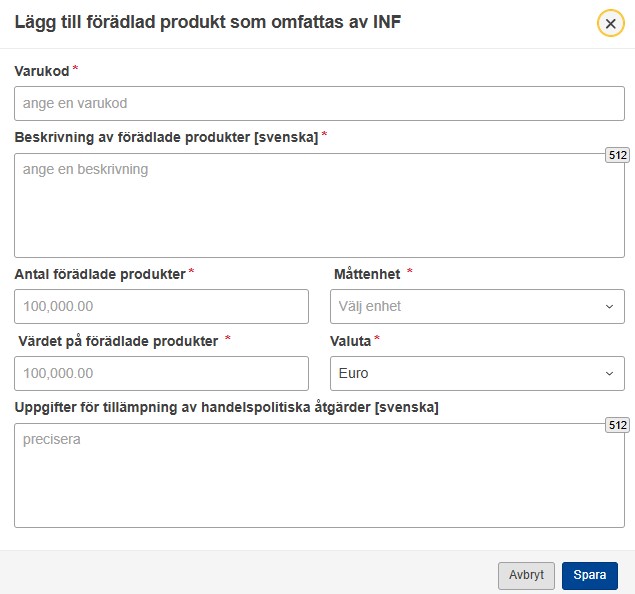Click the 512 character counter on Beskrivning
The height and width of the screenshot is (594, 635).
click(617, 155)
